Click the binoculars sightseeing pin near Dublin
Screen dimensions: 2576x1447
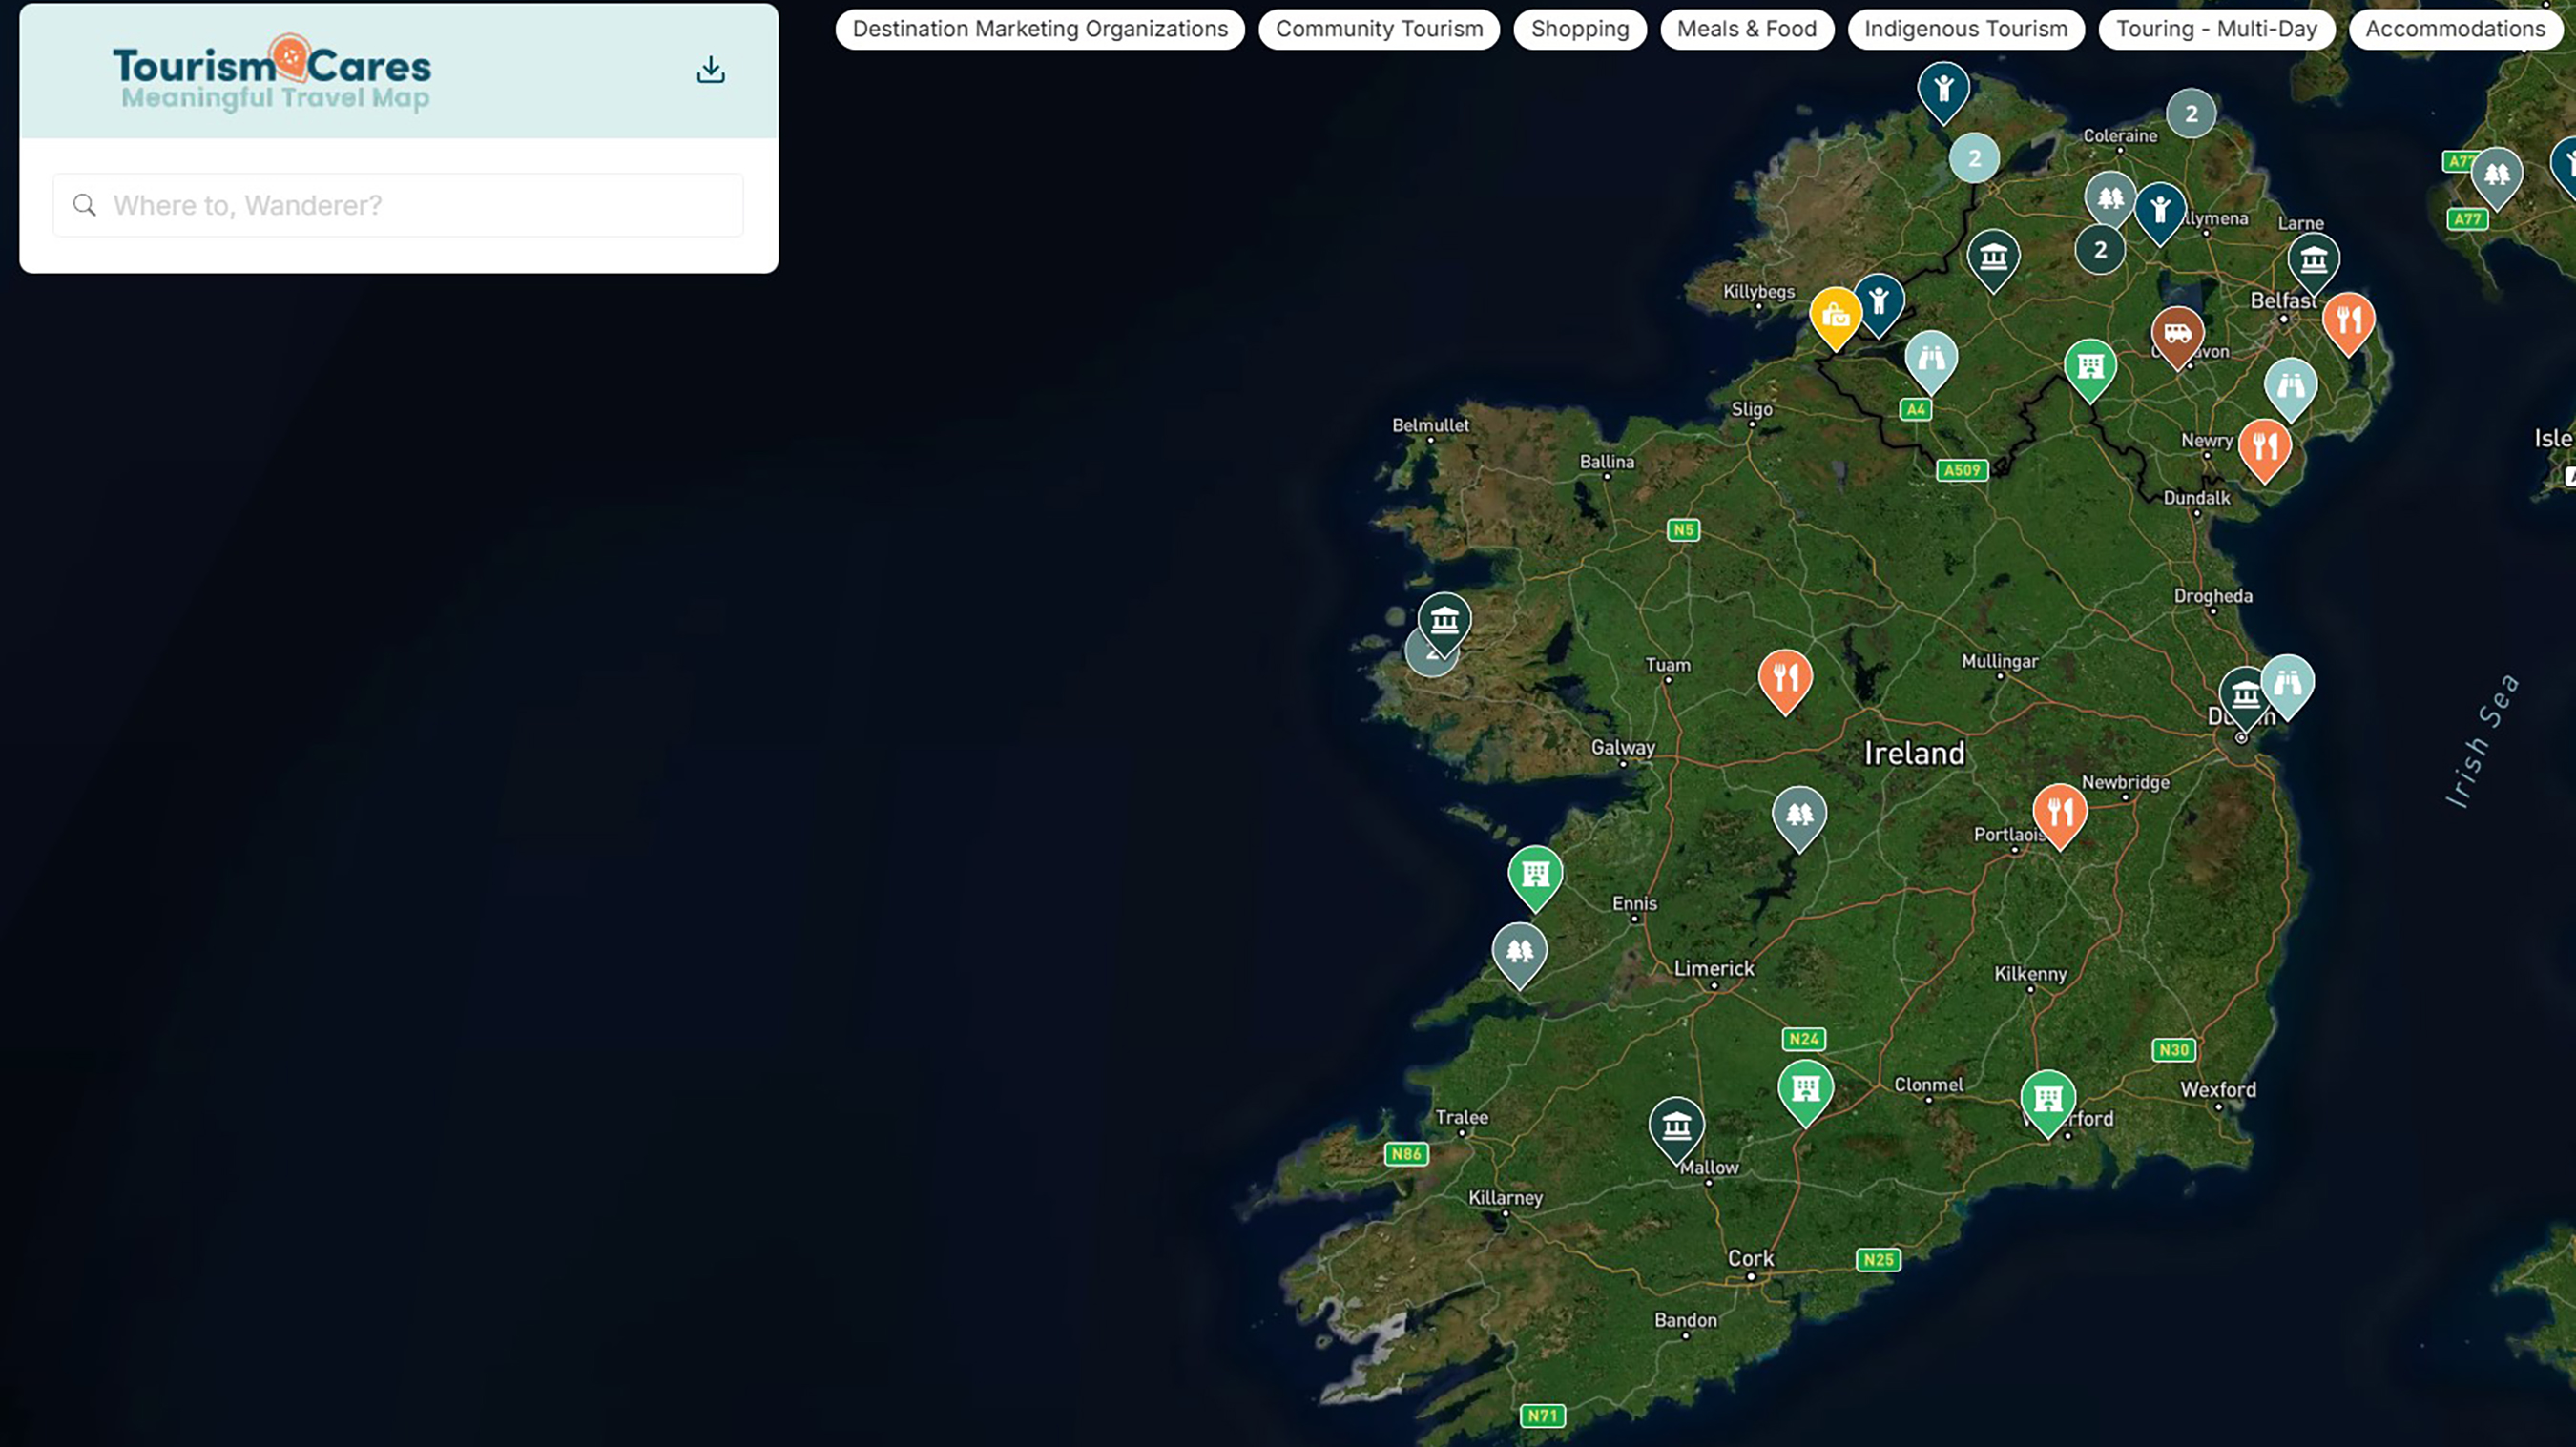pyautogui.click(x=2290, y=682)
